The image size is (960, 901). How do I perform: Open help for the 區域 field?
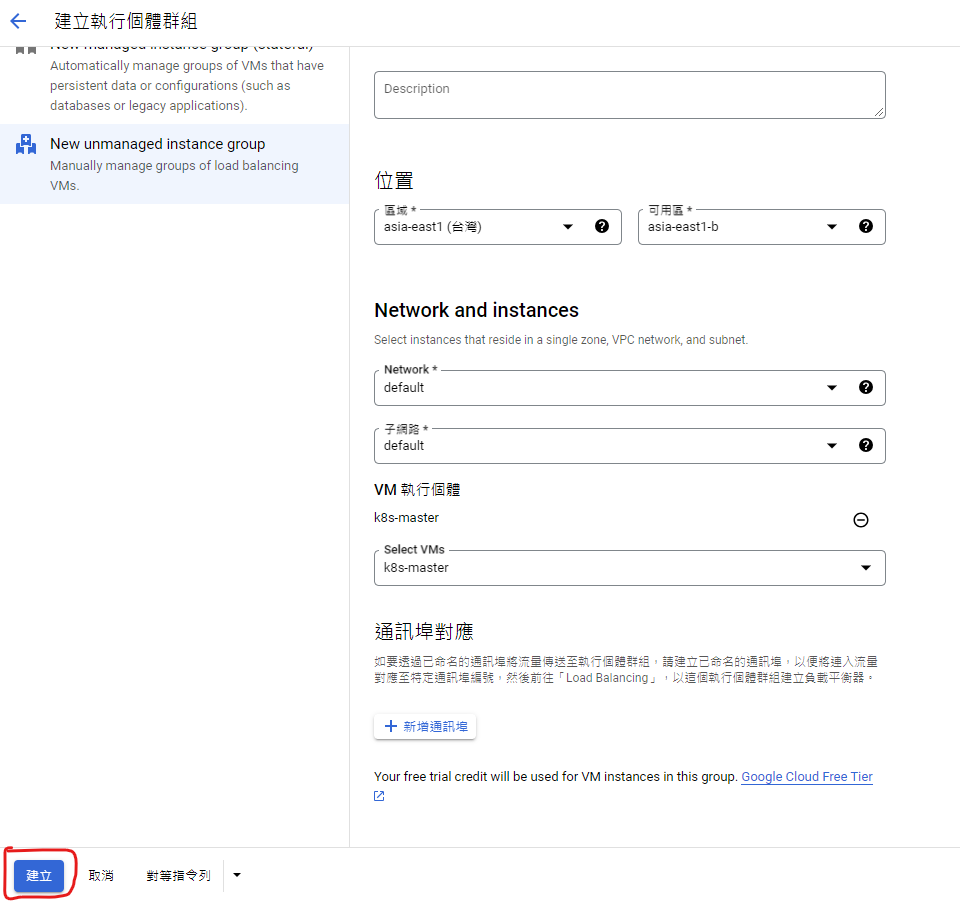coord(601,227)
